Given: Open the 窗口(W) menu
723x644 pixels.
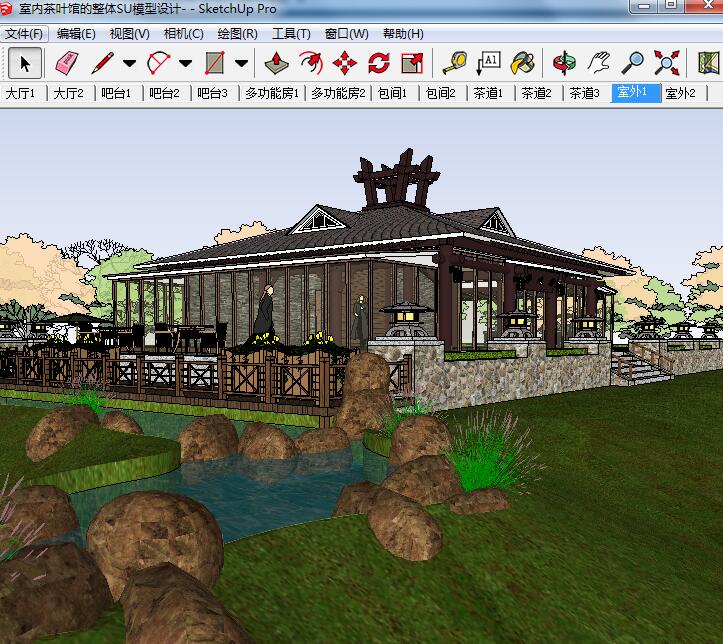Looking at the screenshot, I should 346,34.
